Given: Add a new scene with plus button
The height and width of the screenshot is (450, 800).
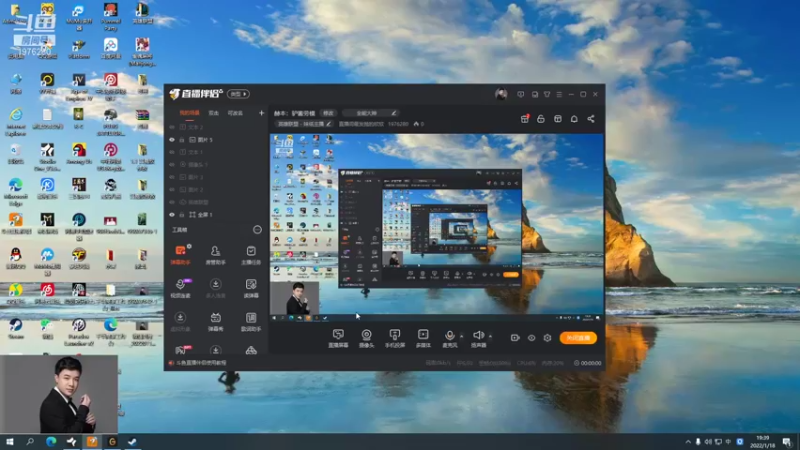Looking at the screenshot, I should [x=261, y=113].
